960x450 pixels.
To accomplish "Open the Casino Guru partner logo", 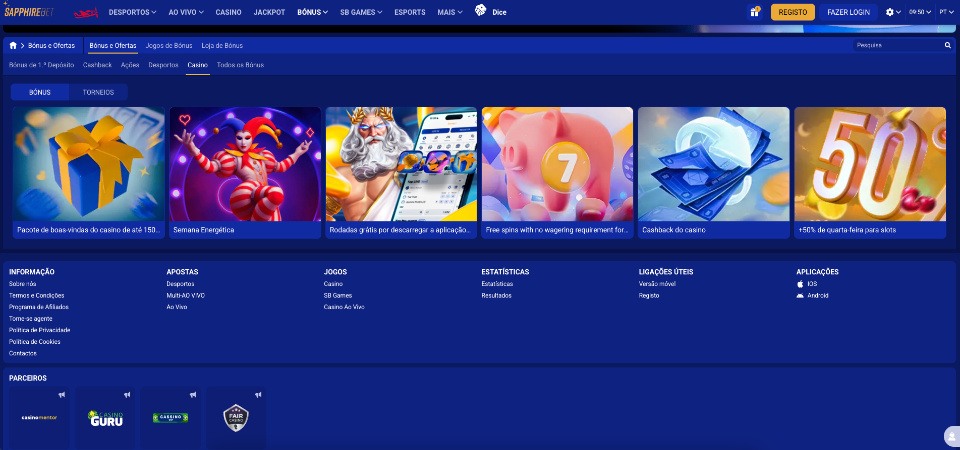I will (x=105, y=418).
